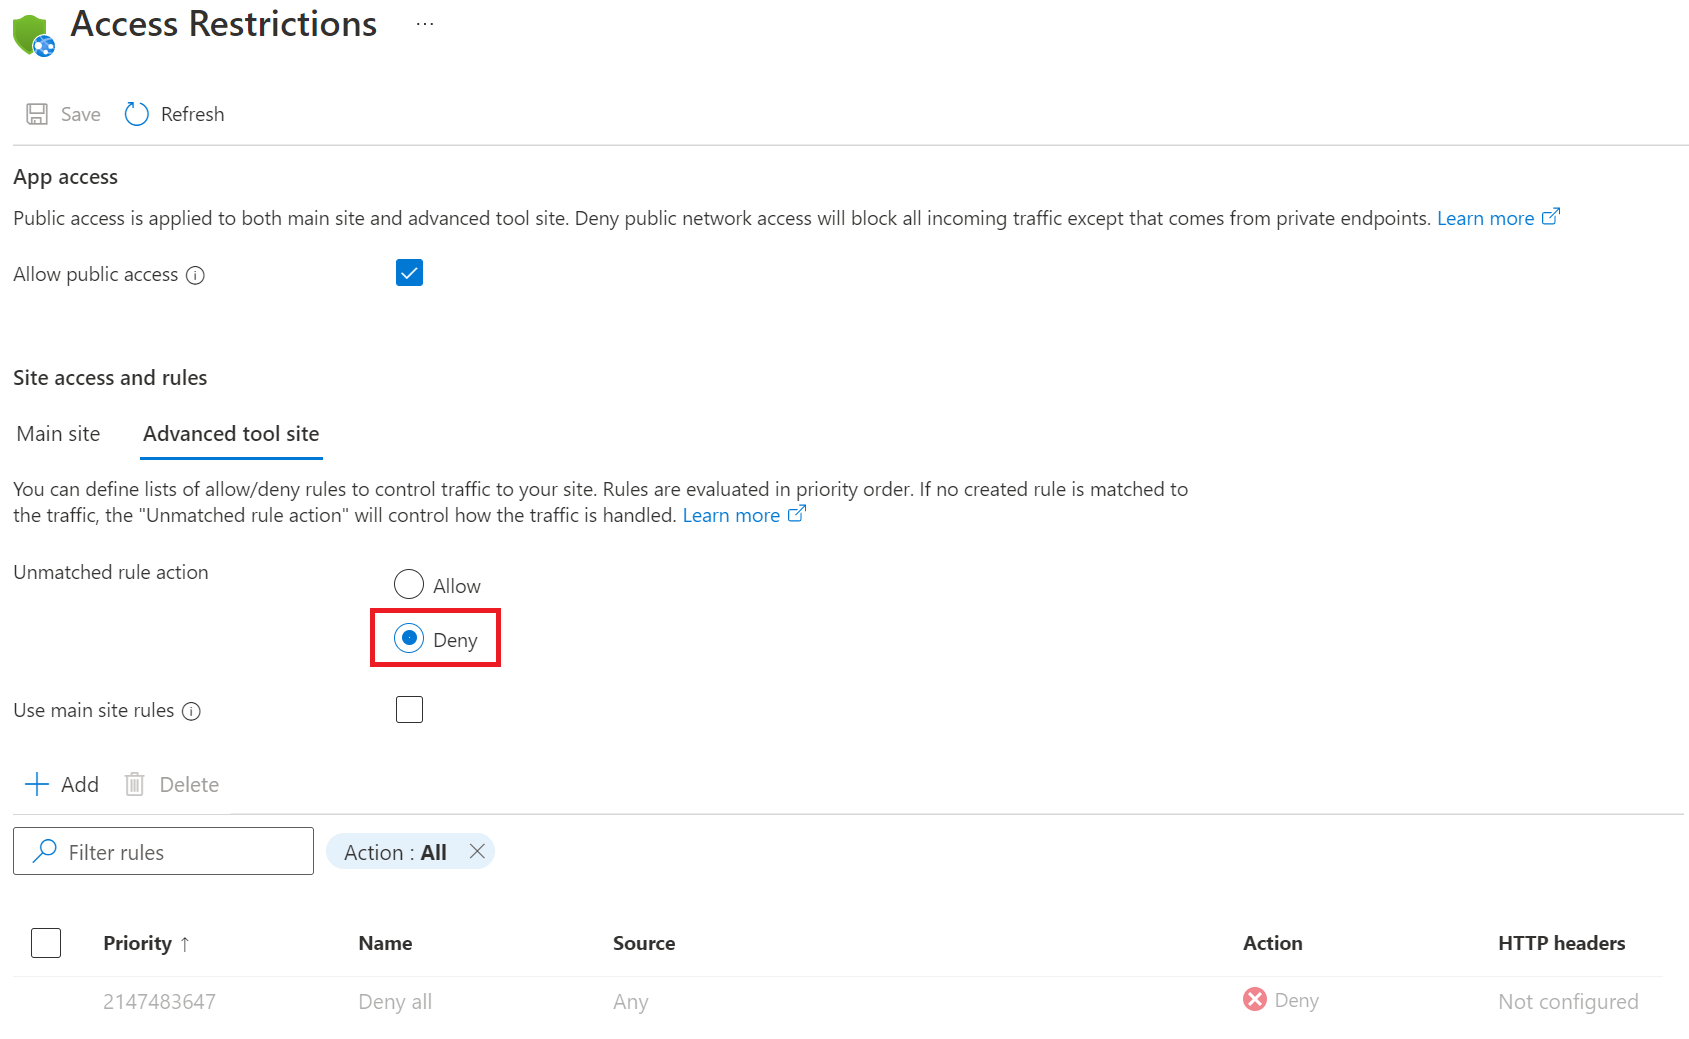Click the Save disk icon
Viewport: 1689px width, 1039px height.
37,114
